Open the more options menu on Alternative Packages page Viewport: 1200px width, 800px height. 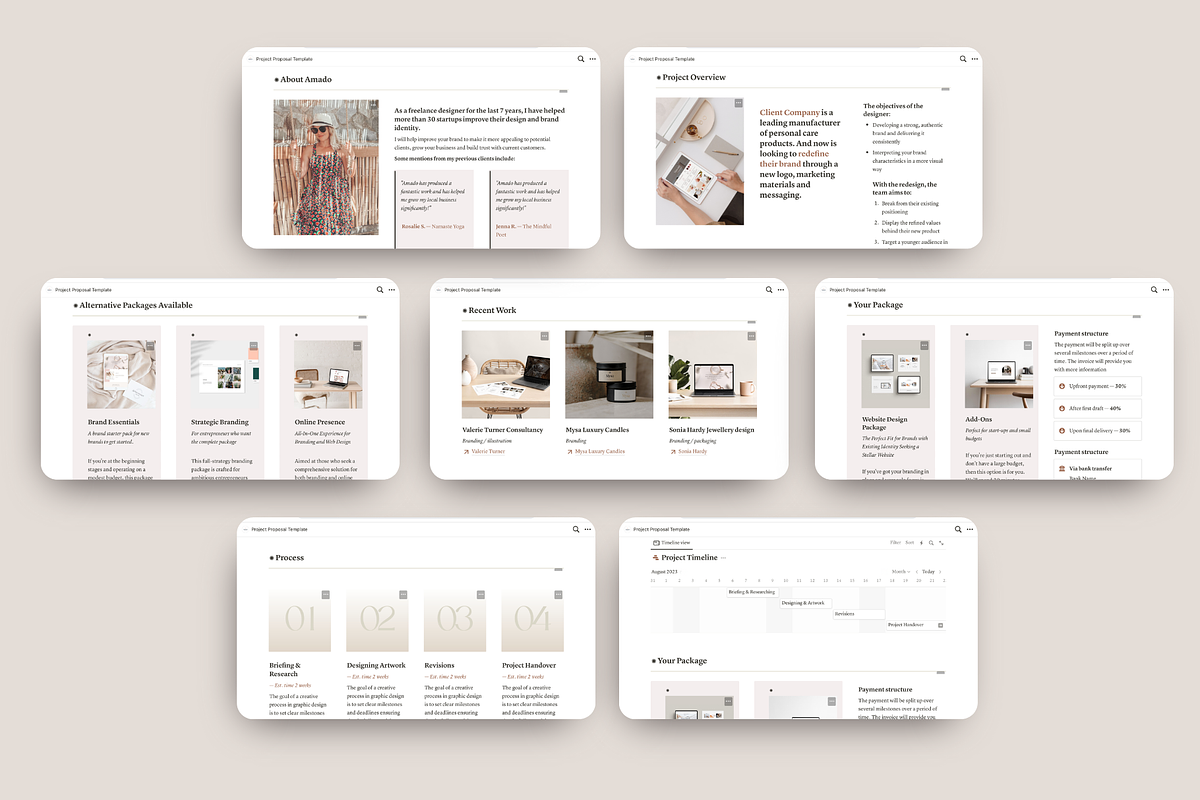click(x=390, y=289)
